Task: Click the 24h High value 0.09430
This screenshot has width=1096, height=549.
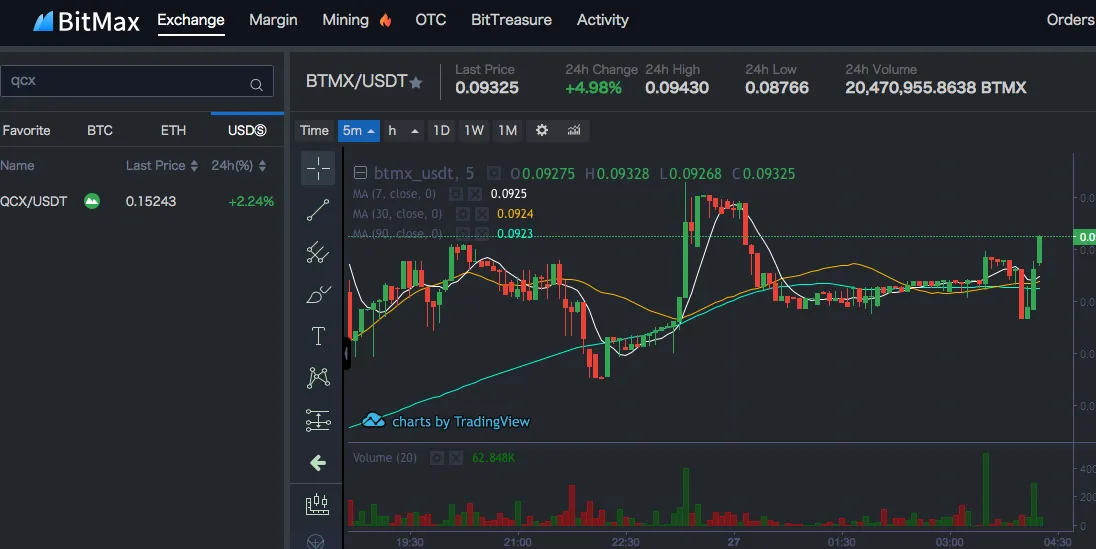Action: click(x=677, y=88)
